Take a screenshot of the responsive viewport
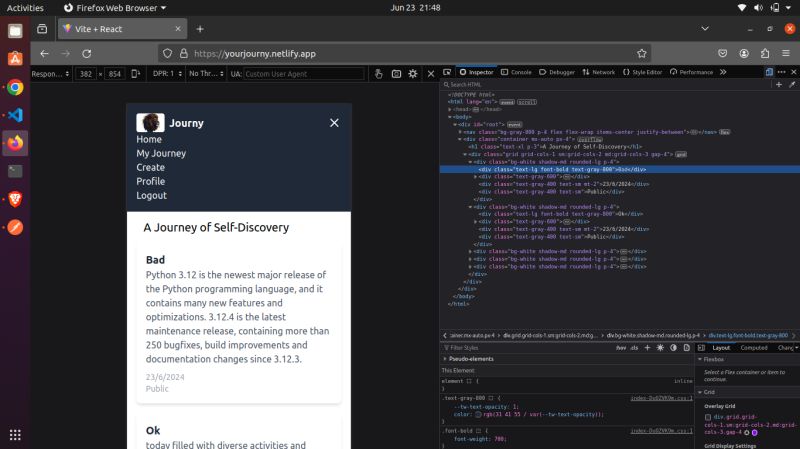 (396, 73)
